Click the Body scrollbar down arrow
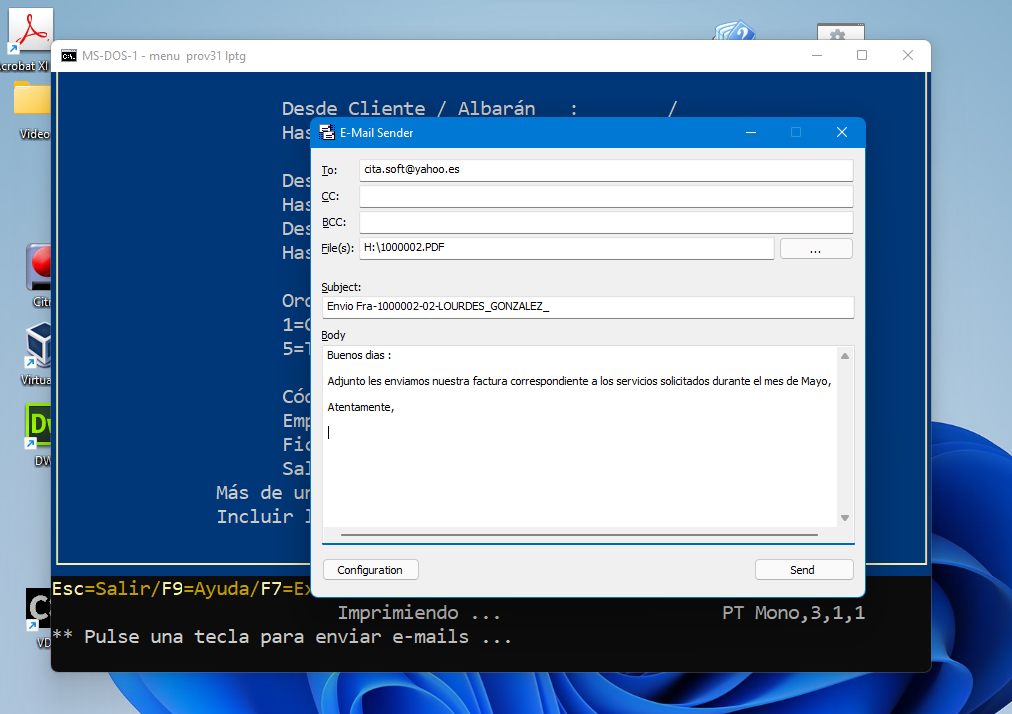 (843, 519)
